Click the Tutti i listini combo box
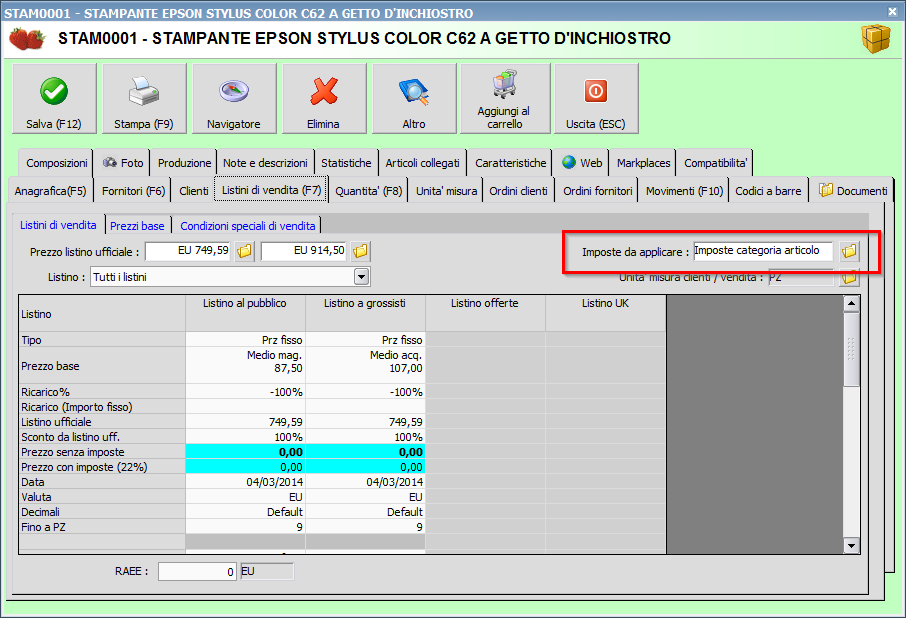Image resolution: width=906 pixels, height=618 pixels. 230,277
